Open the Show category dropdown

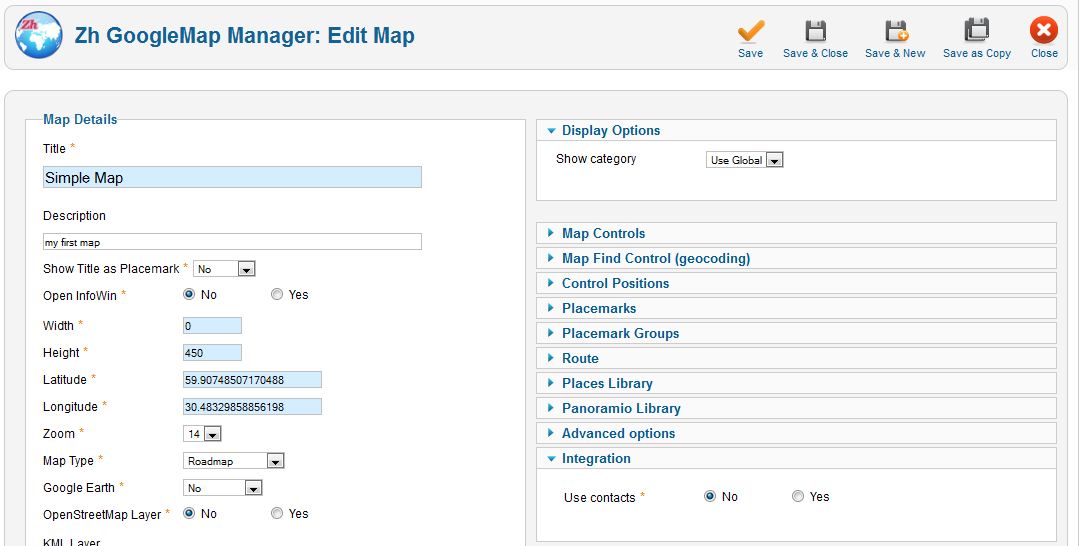click(745, 160)
